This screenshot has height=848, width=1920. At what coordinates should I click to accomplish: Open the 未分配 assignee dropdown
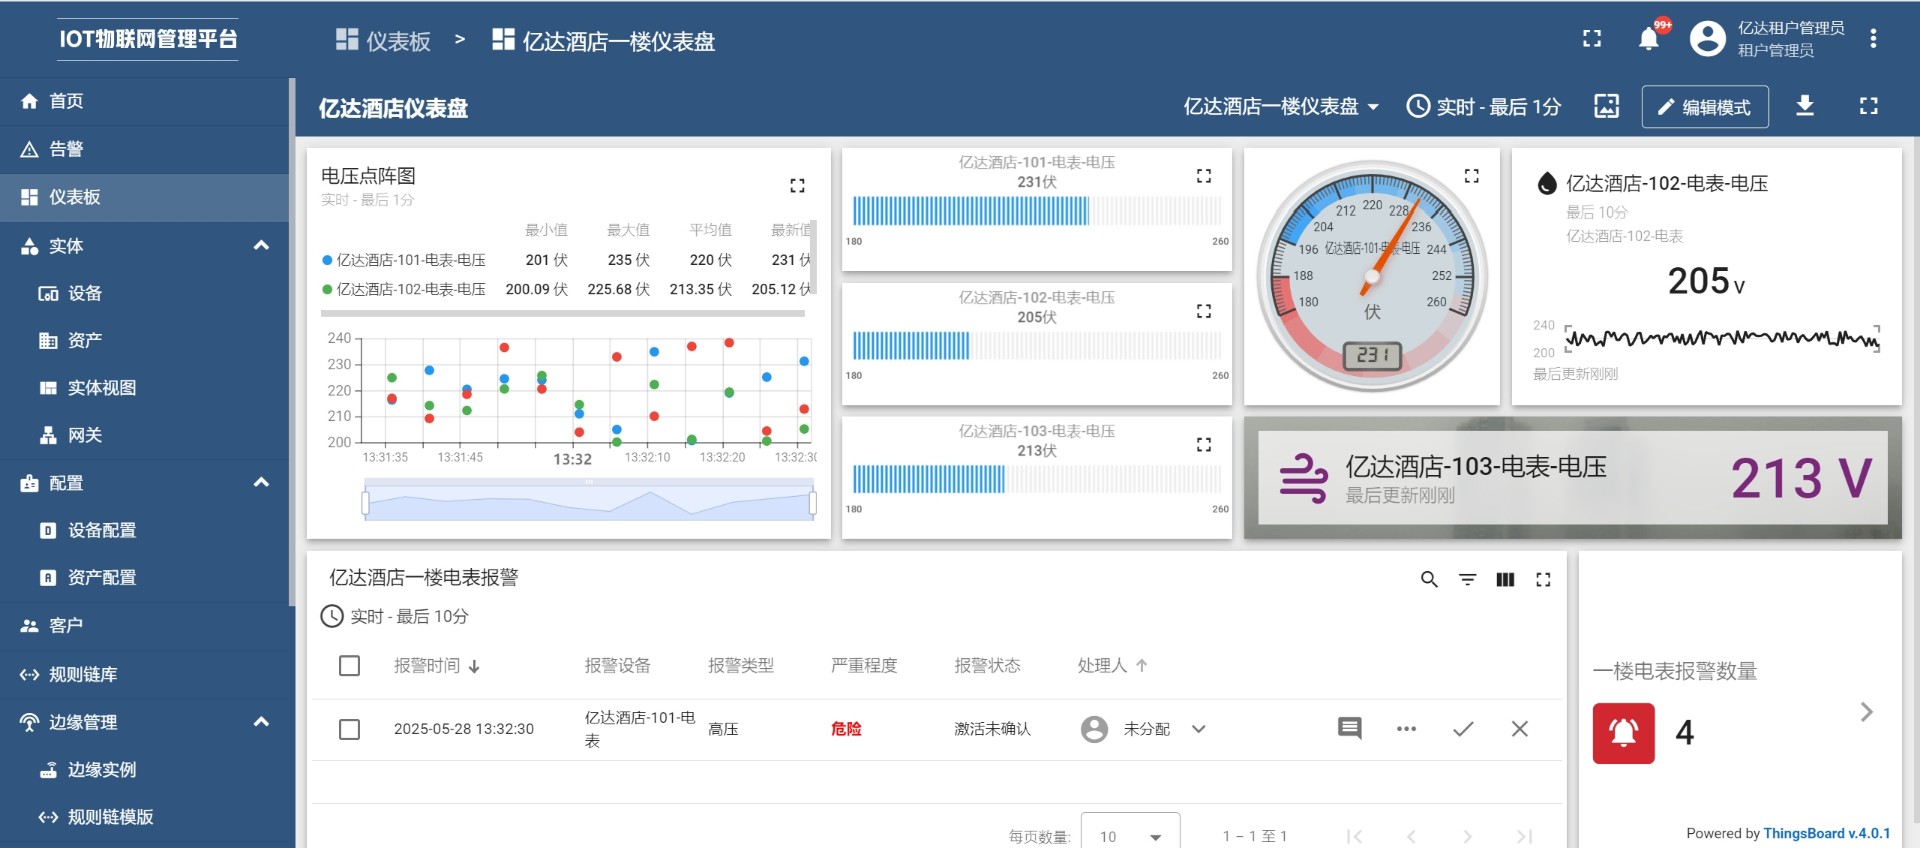(1198, 729)
